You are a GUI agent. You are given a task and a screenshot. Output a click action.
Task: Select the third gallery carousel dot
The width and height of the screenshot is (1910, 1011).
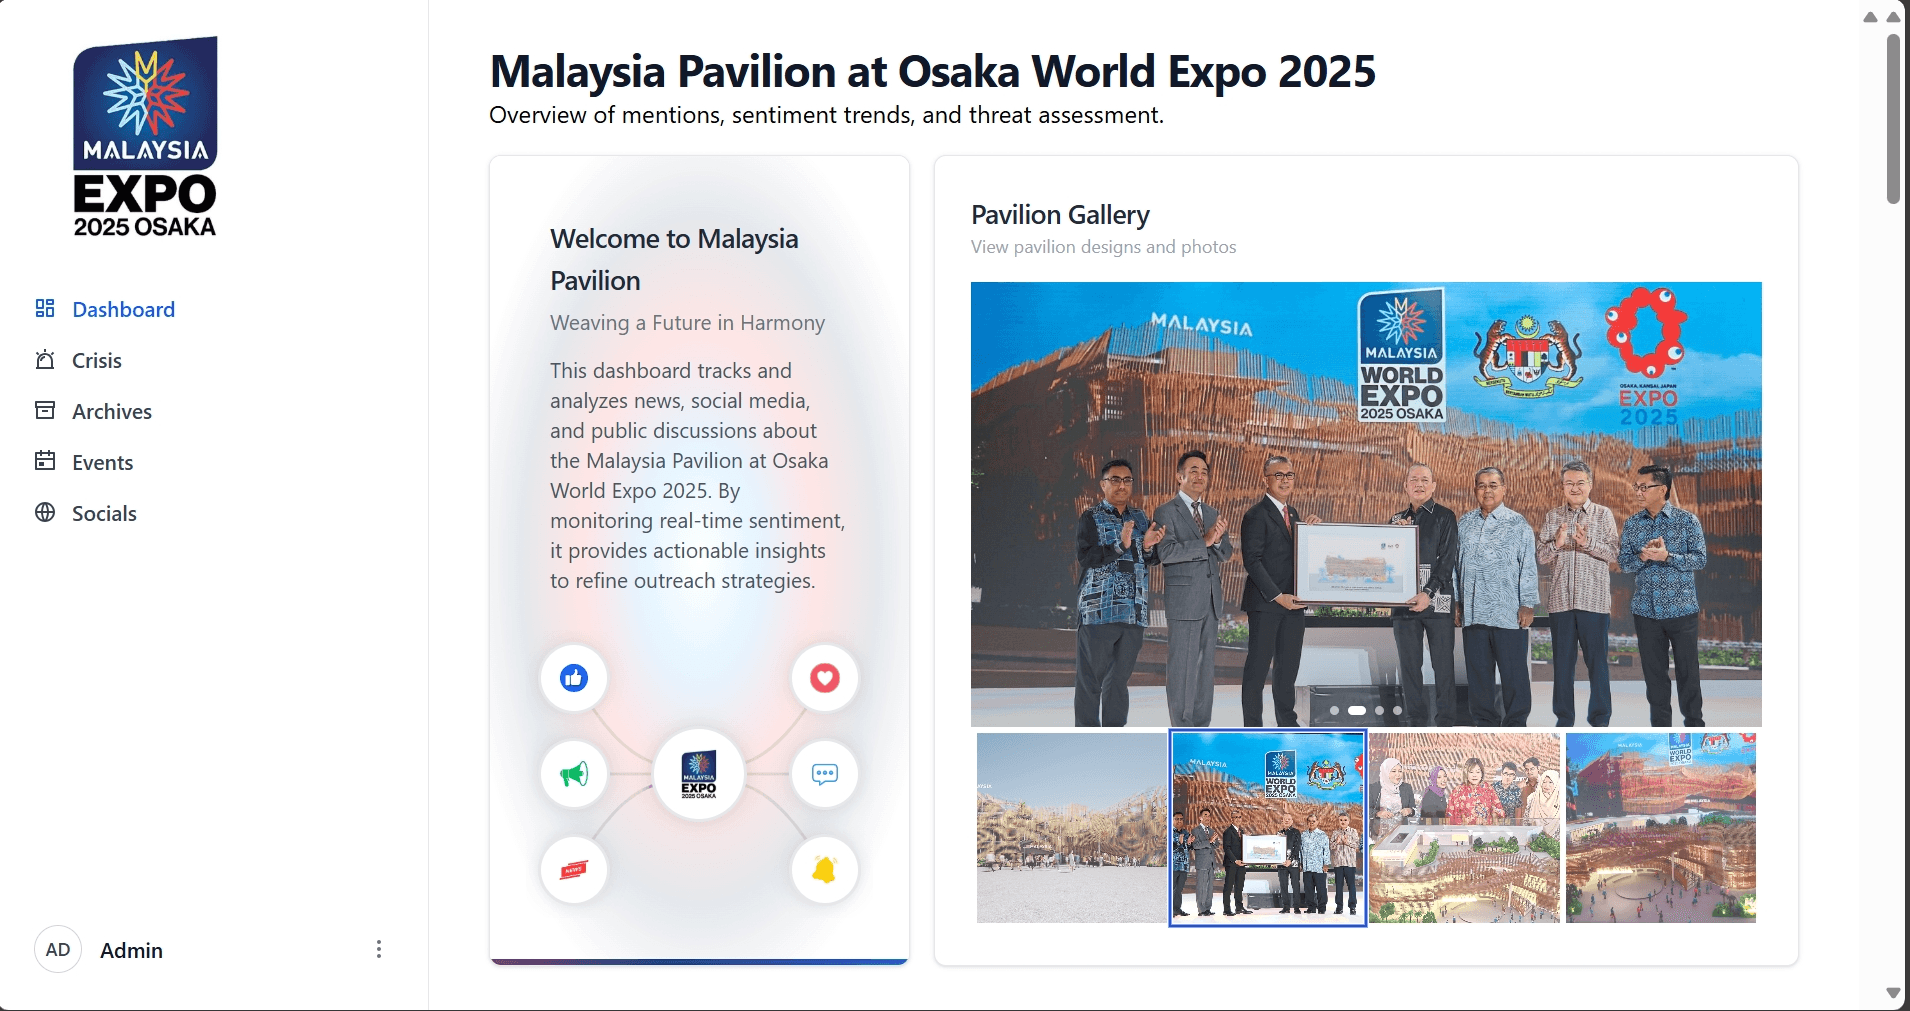pyautogui.click(x=1379, y=711)
